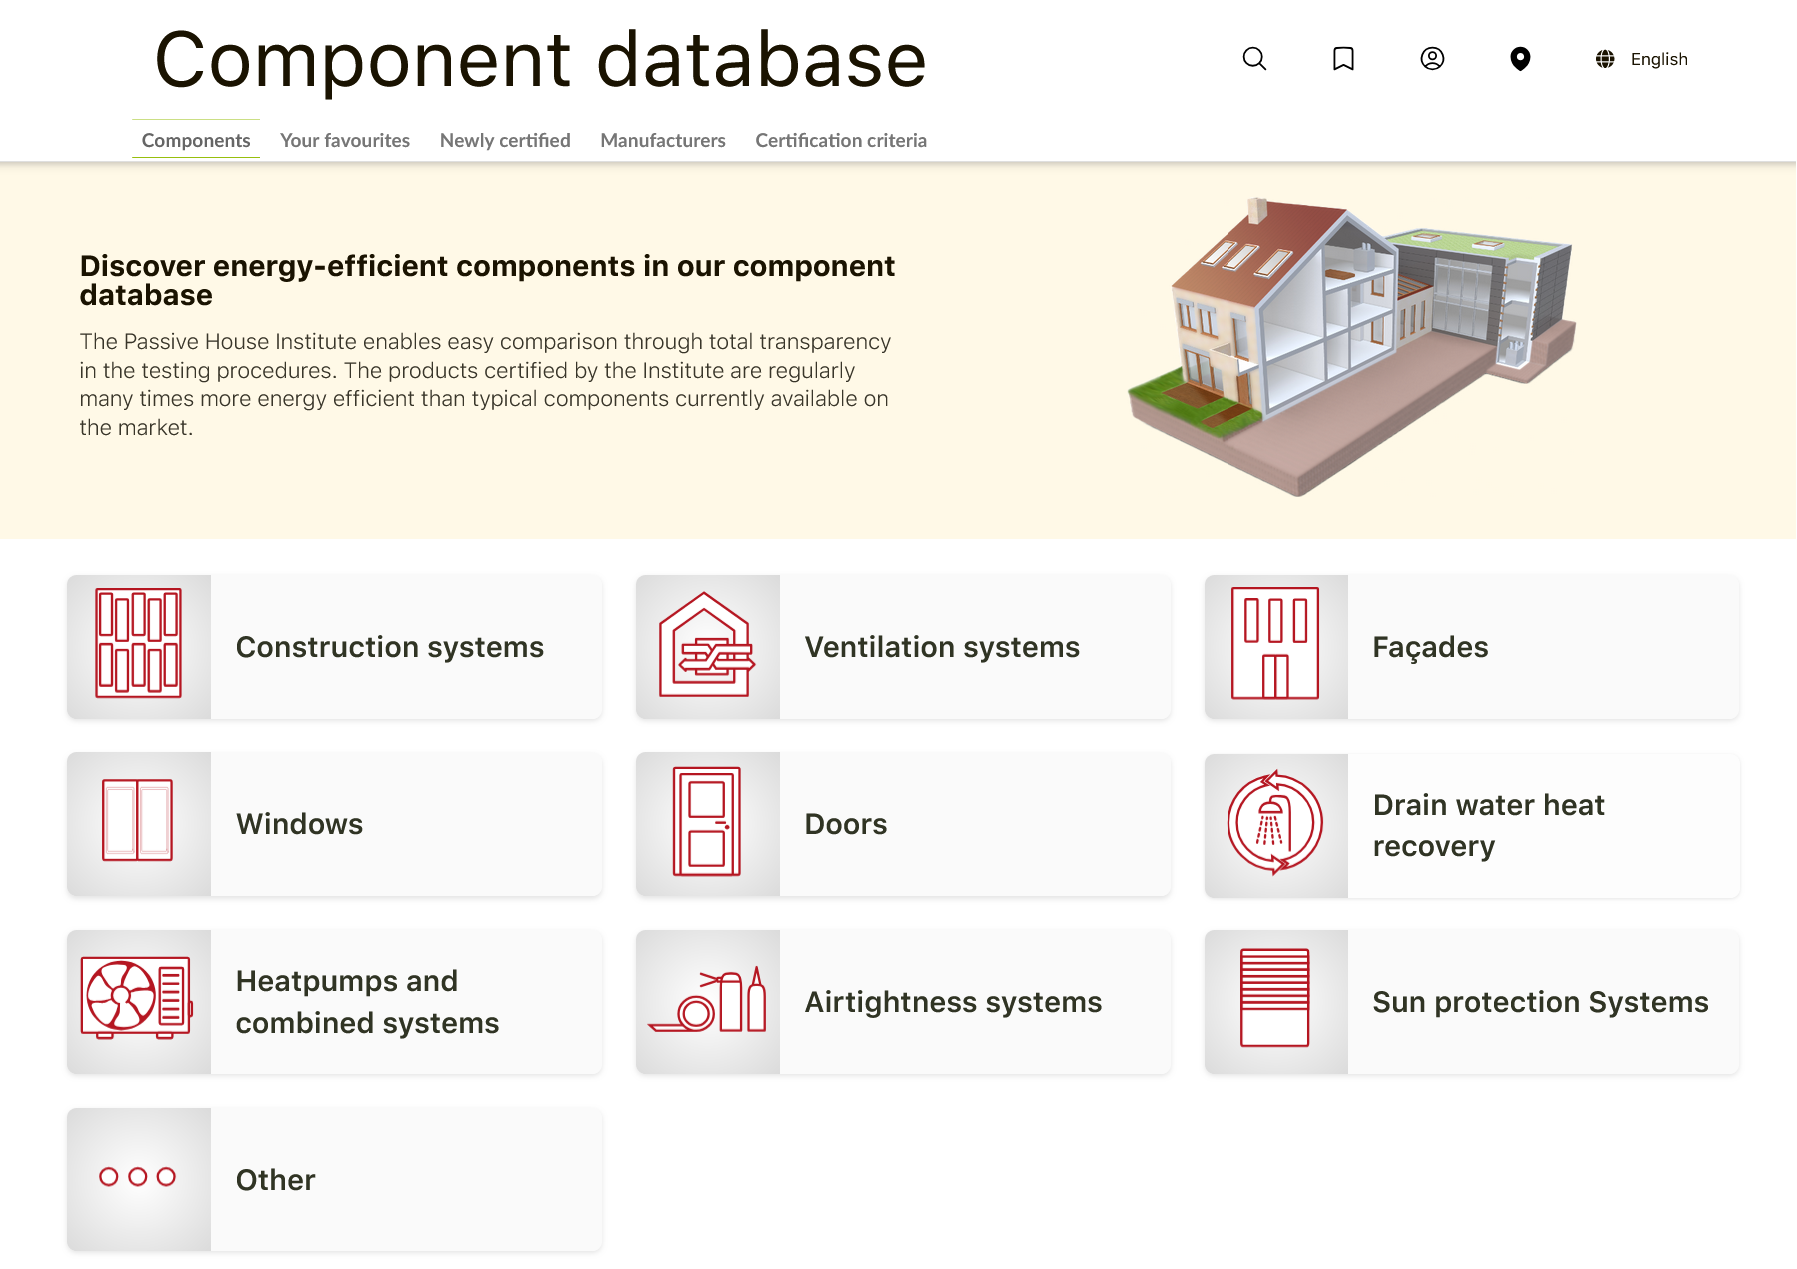Click the Ventilation systems house icon
1797x1269 pixels.
706,645
